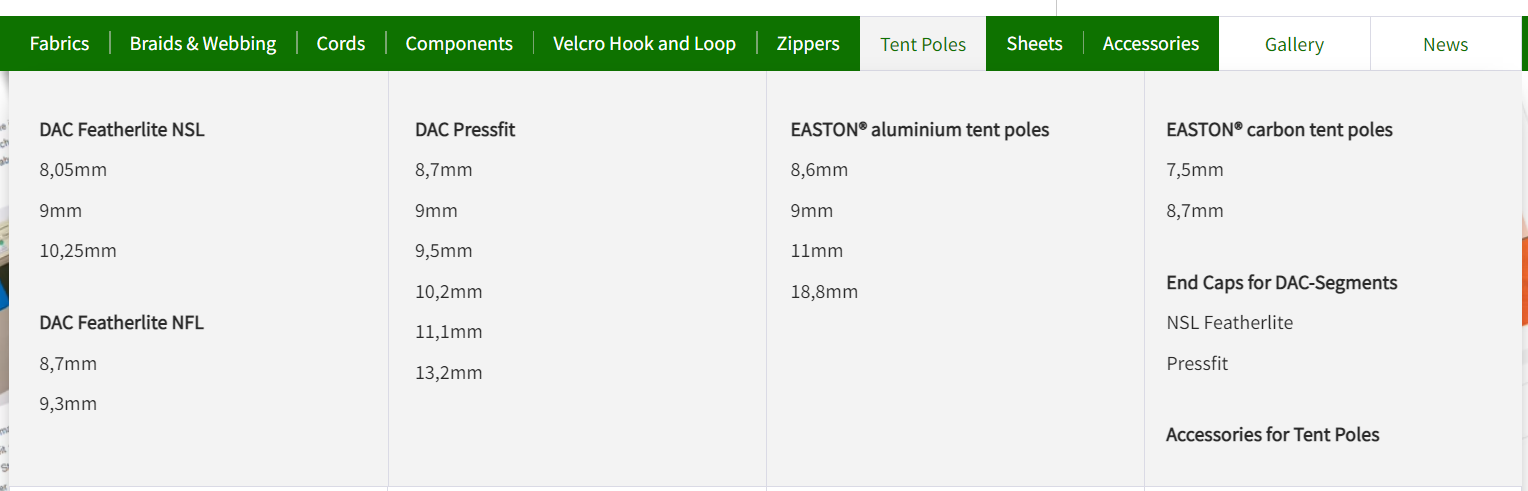Select 18,8mm EASTON aluminium pole
The width and height of the screenshot is (1528, 491).
click(x=824, y=292)
